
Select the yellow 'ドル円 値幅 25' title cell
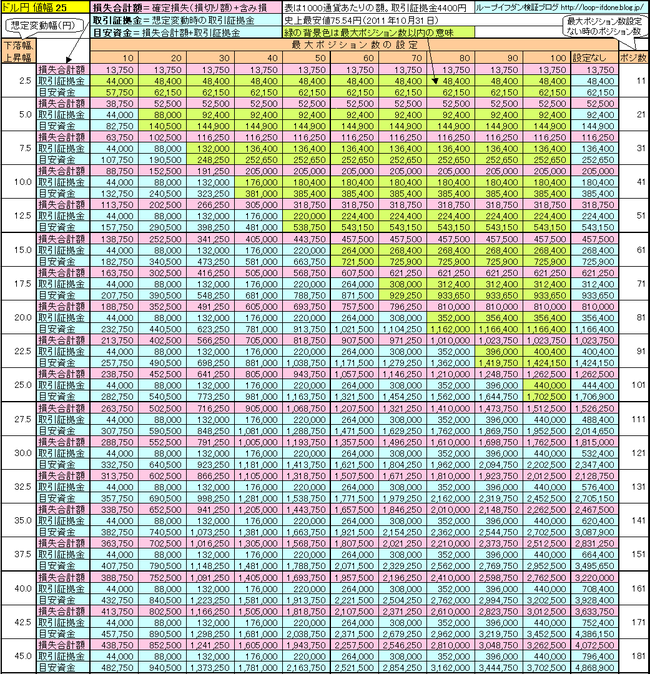[45, 7]
